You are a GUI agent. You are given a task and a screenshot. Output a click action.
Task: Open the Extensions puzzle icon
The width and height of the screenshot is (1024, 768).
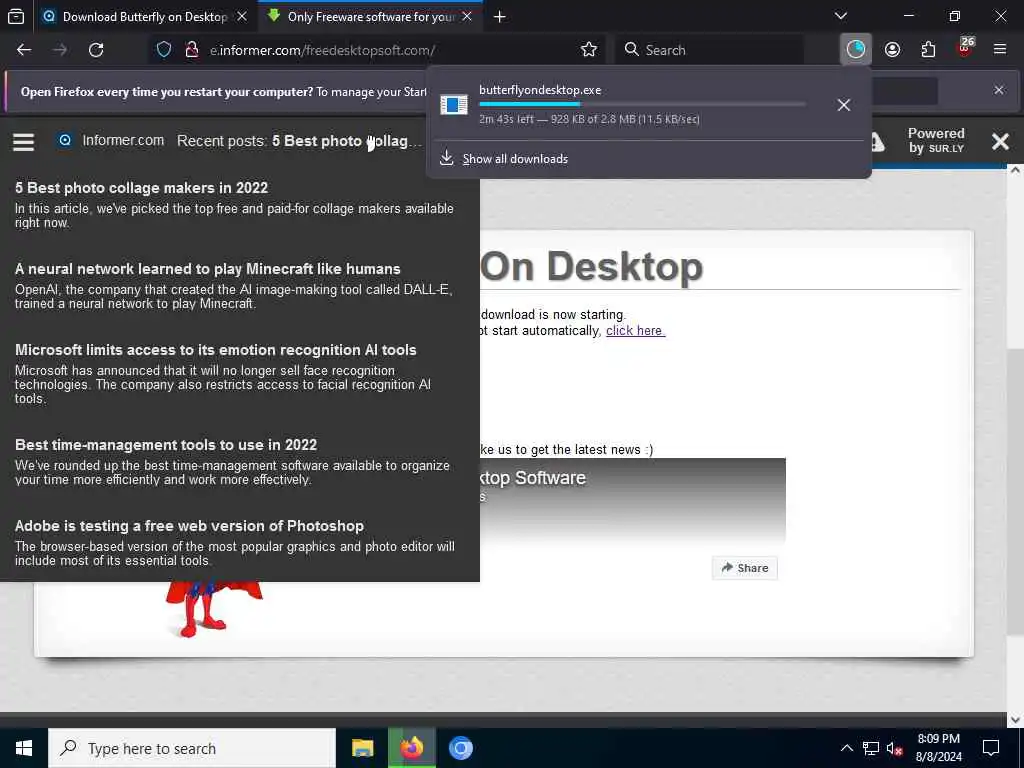[928, 50]
